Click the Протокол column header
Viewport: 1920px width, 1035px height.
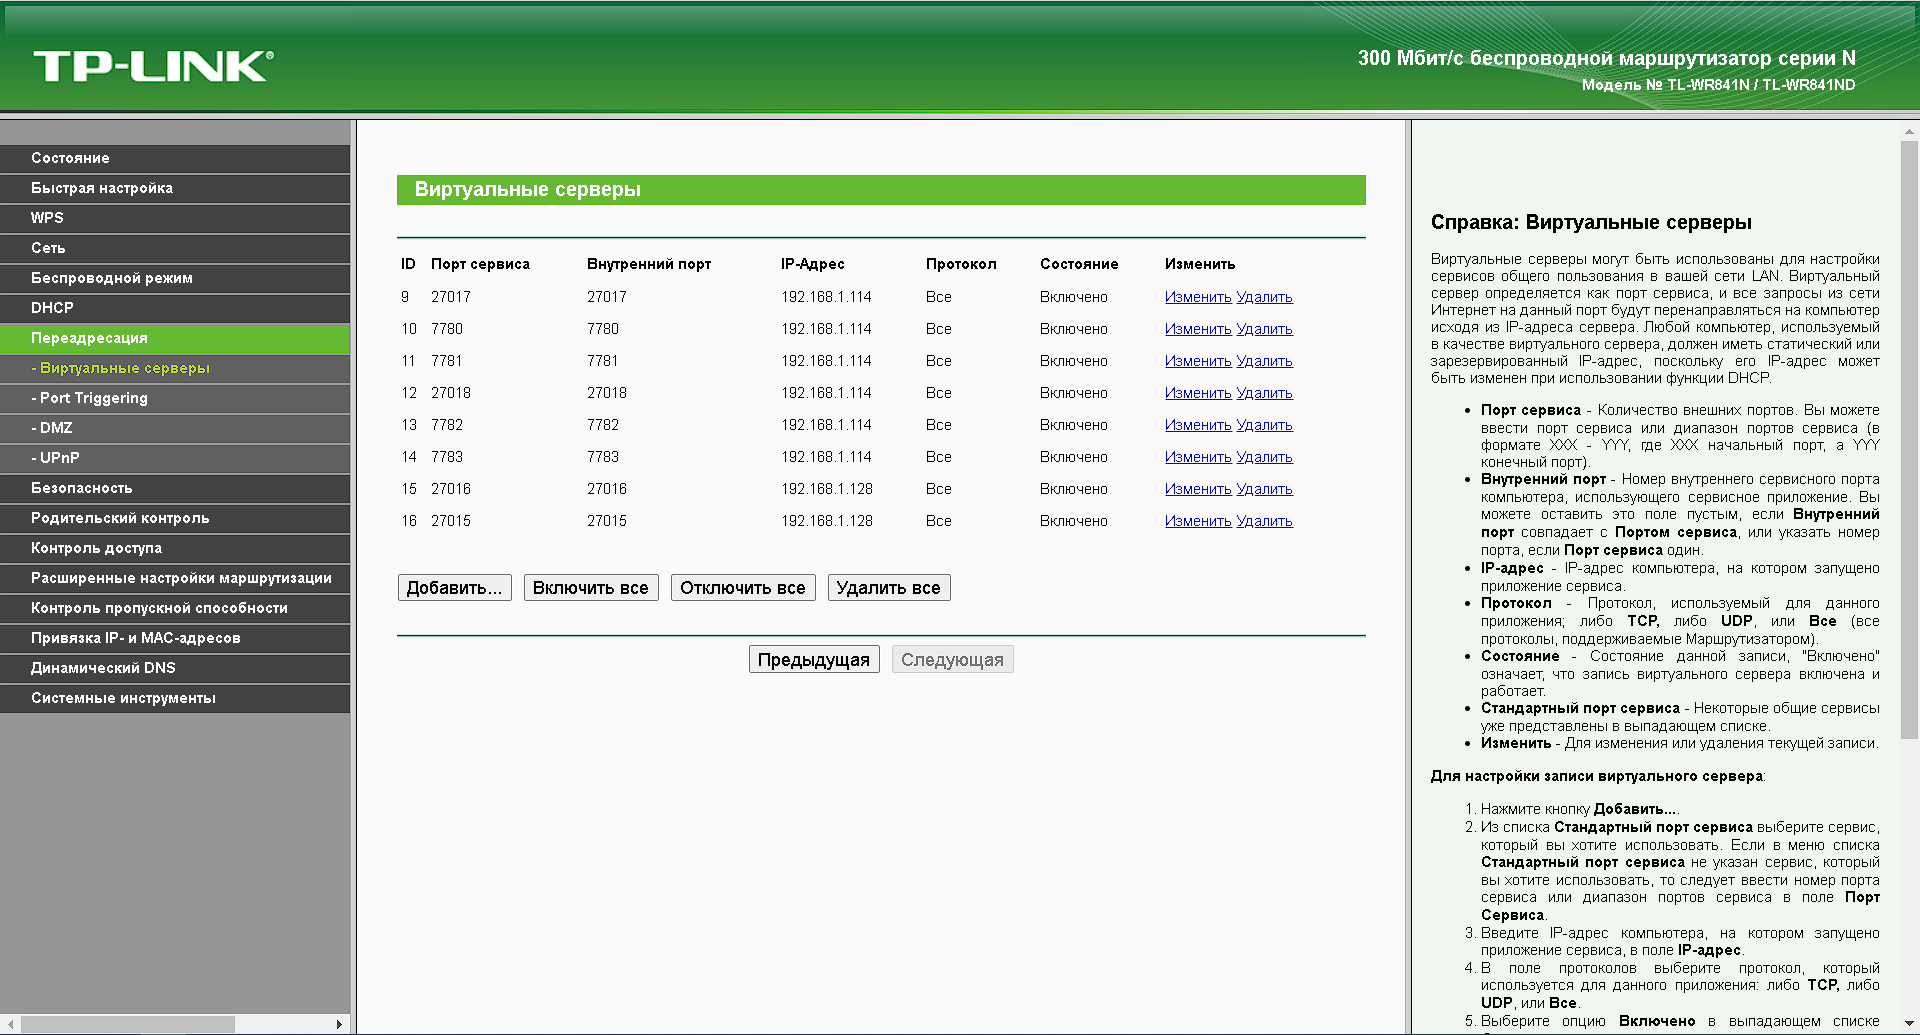tap(961, 264)
